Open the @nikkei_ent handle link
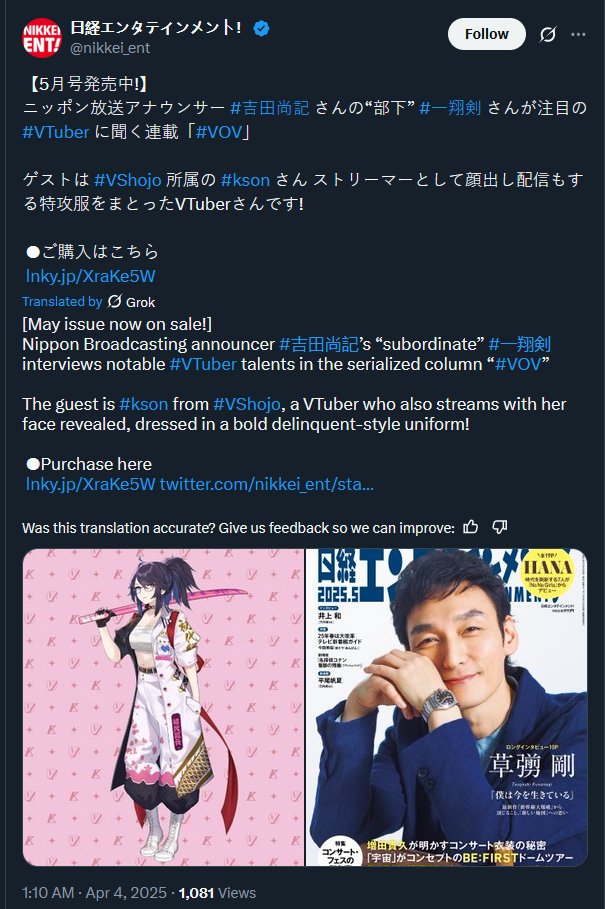Image resolution: width=605 pixels, height=909 pixels. (110, 48)
